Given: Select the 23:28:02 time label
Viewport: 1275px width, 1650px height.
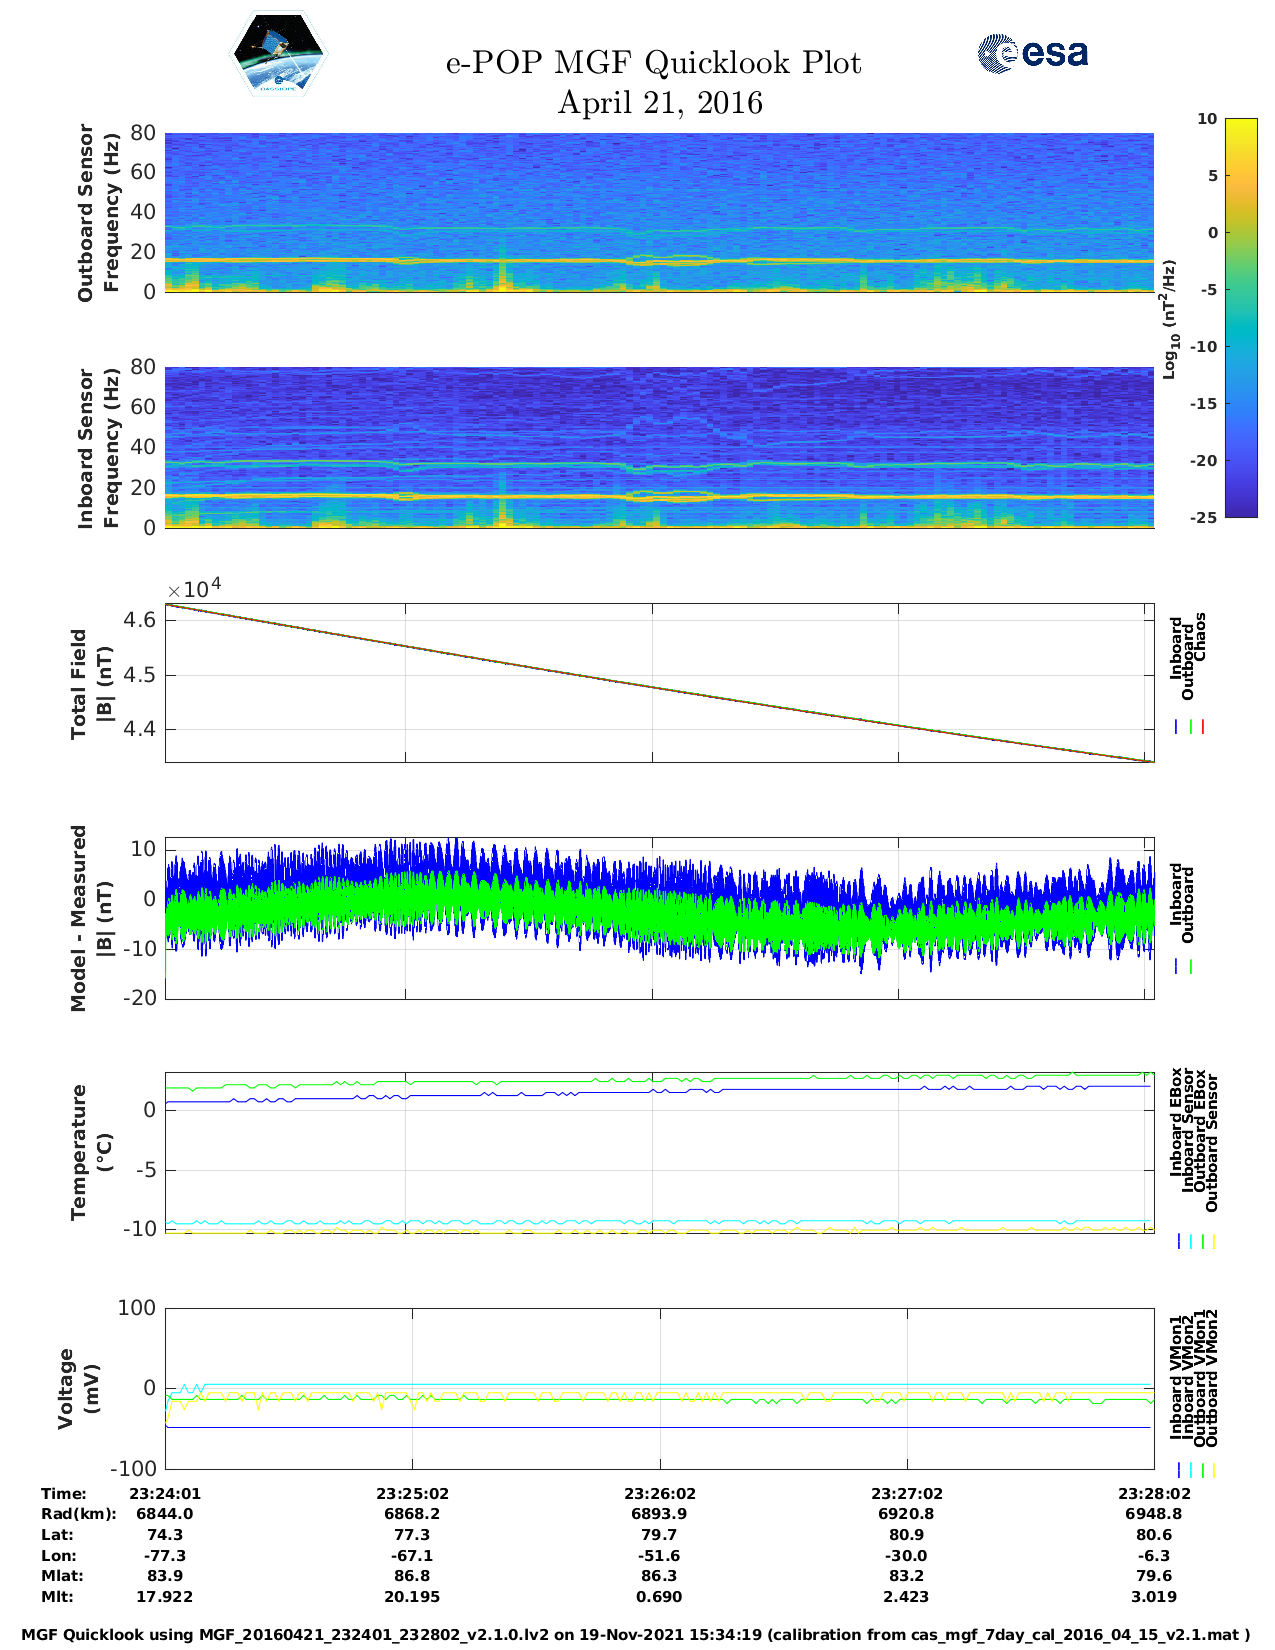Looking at the screenshot, I should [x=1153, y=1493].
